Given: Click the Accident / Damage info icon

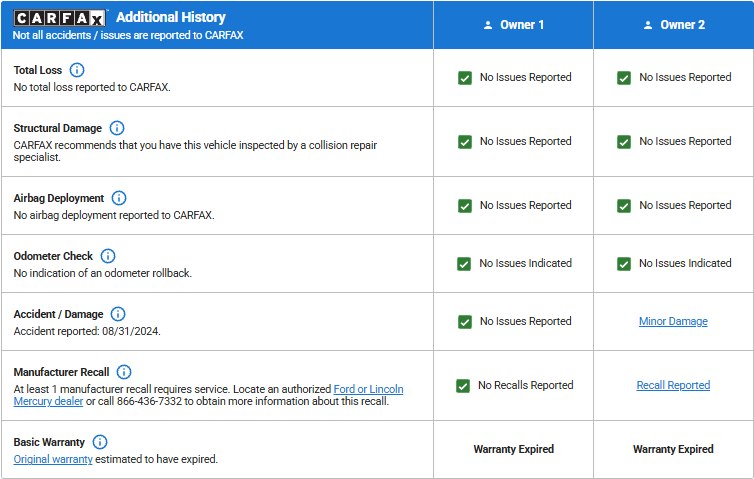Looking at the screenshot, I should 118,314.
